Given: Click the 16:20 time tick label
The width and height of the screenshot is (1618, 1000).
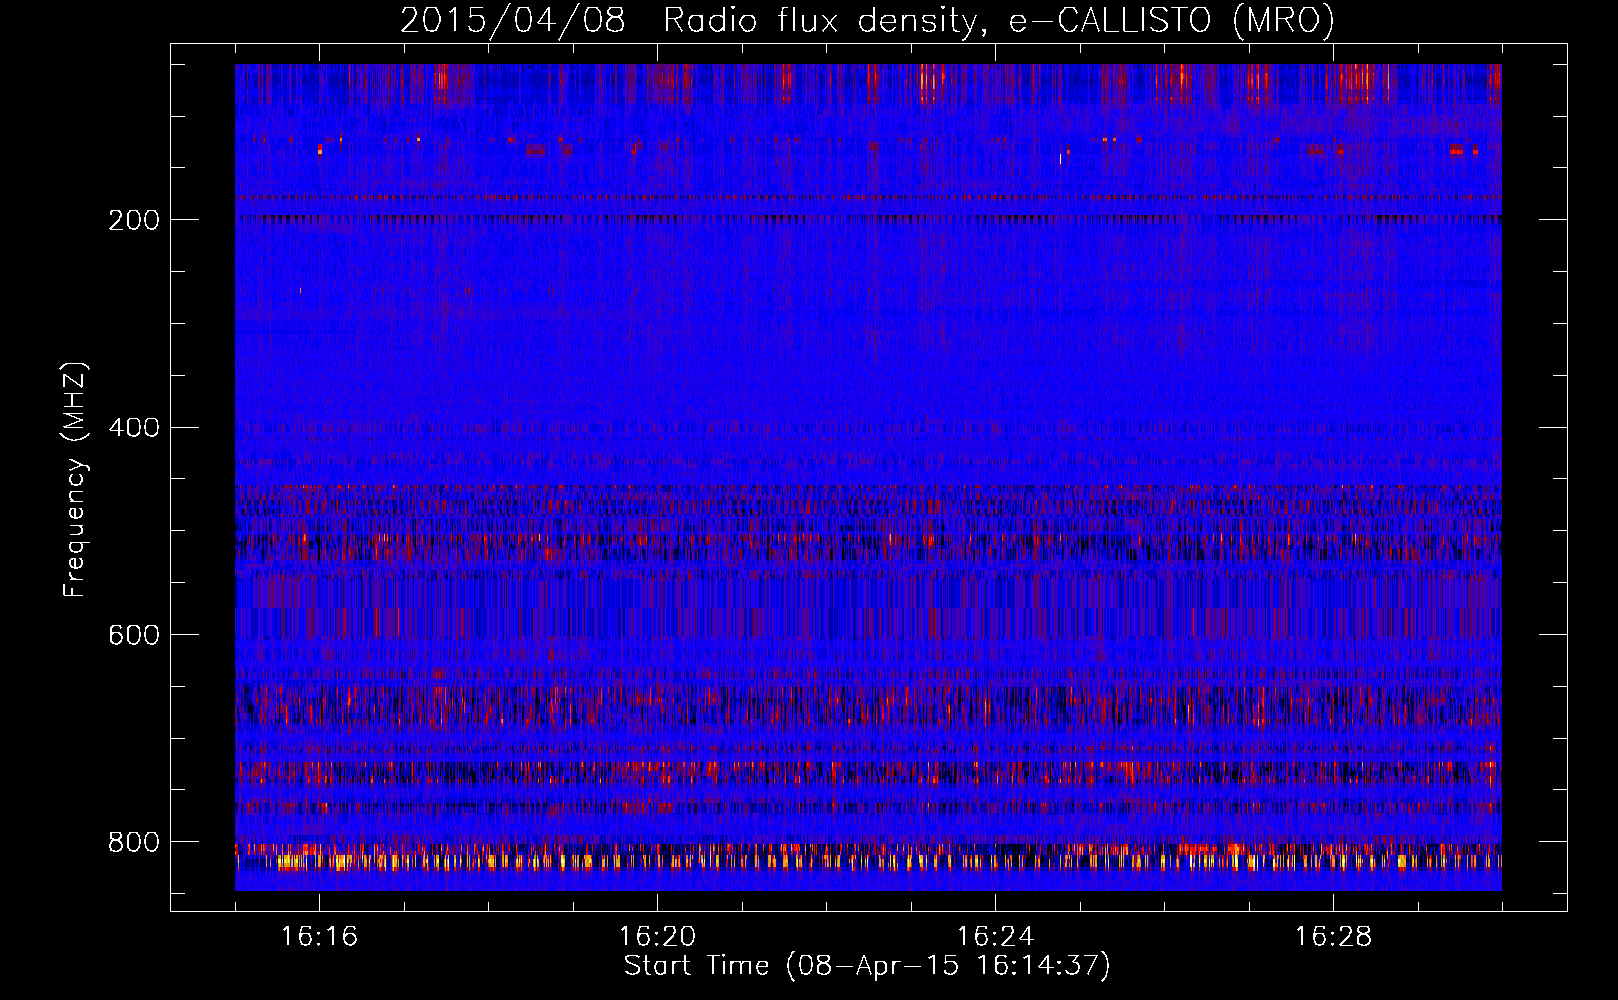Looking at the screenshot, I should (657, 937).
